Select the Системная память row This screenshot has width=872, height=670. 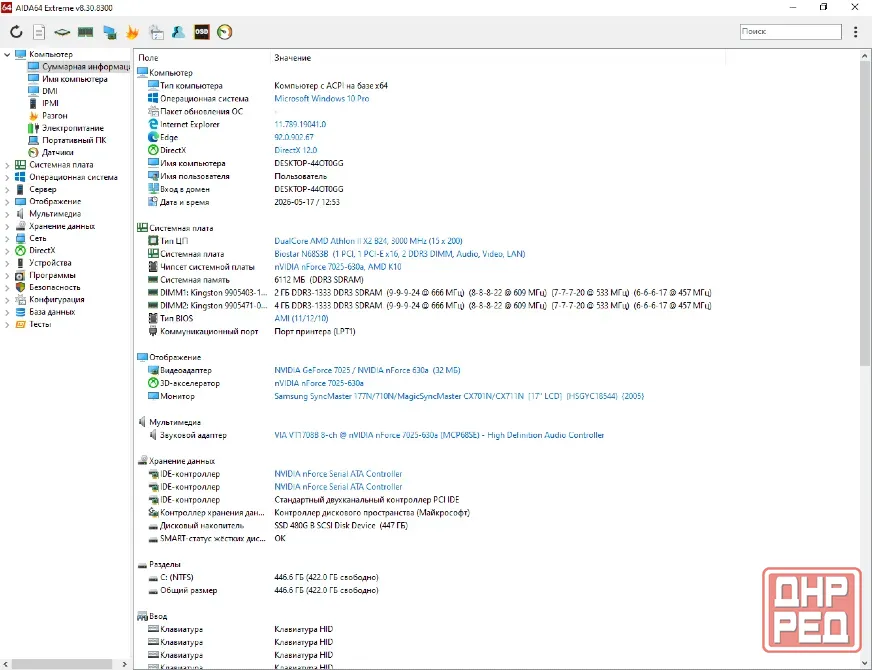[256, 280]
